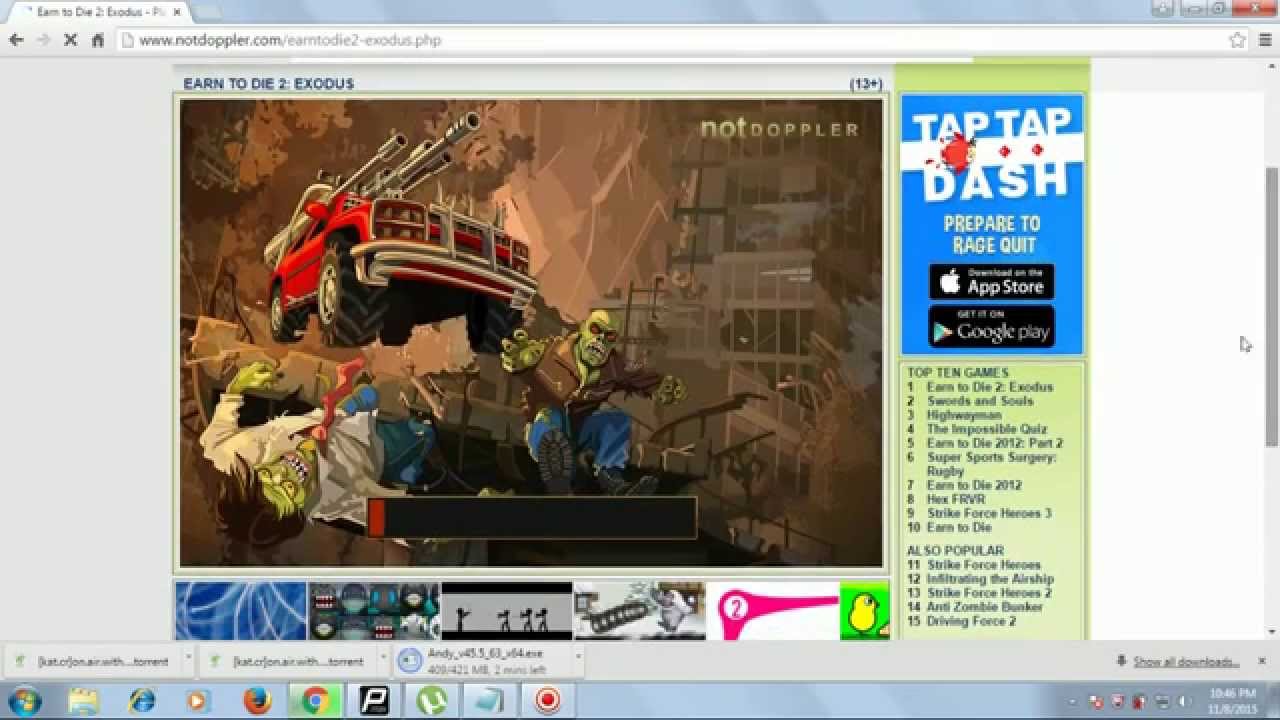Switch to Chrome on the taskbar

[316, 701]
